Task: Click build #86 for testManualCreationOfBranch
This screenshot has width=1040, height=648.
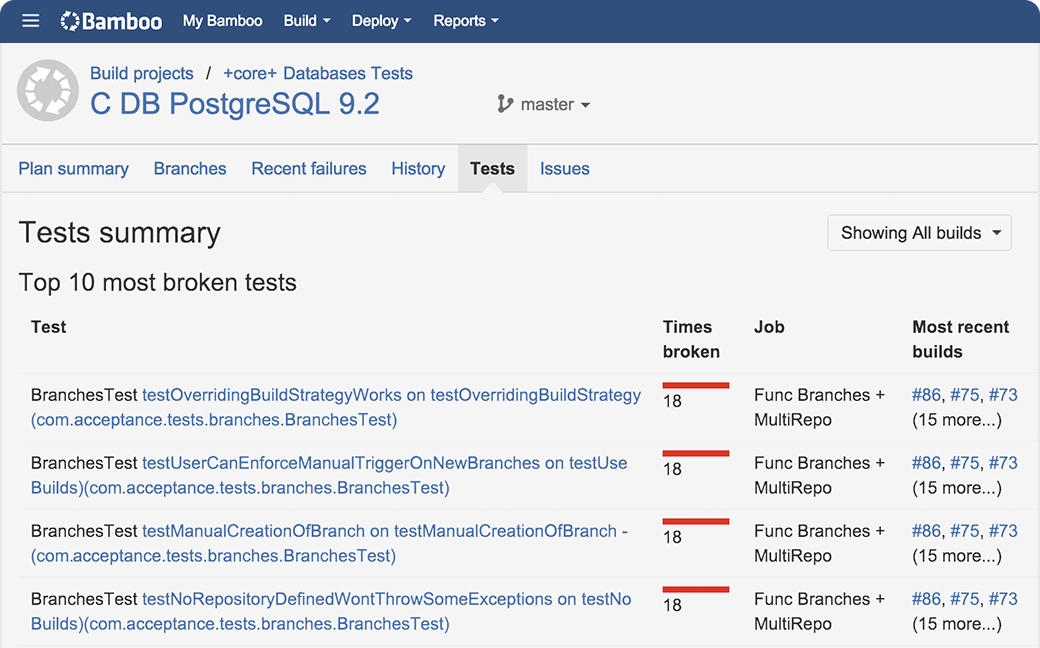Action: 926,531
